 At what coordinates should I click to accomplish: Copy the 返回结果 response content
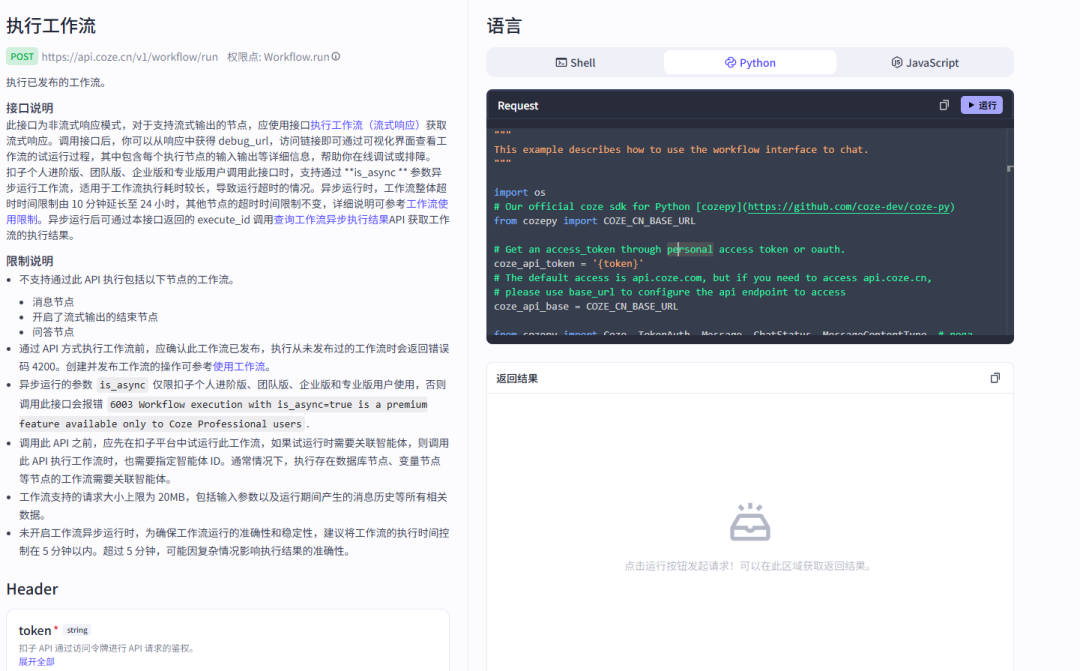coord(995,378)
